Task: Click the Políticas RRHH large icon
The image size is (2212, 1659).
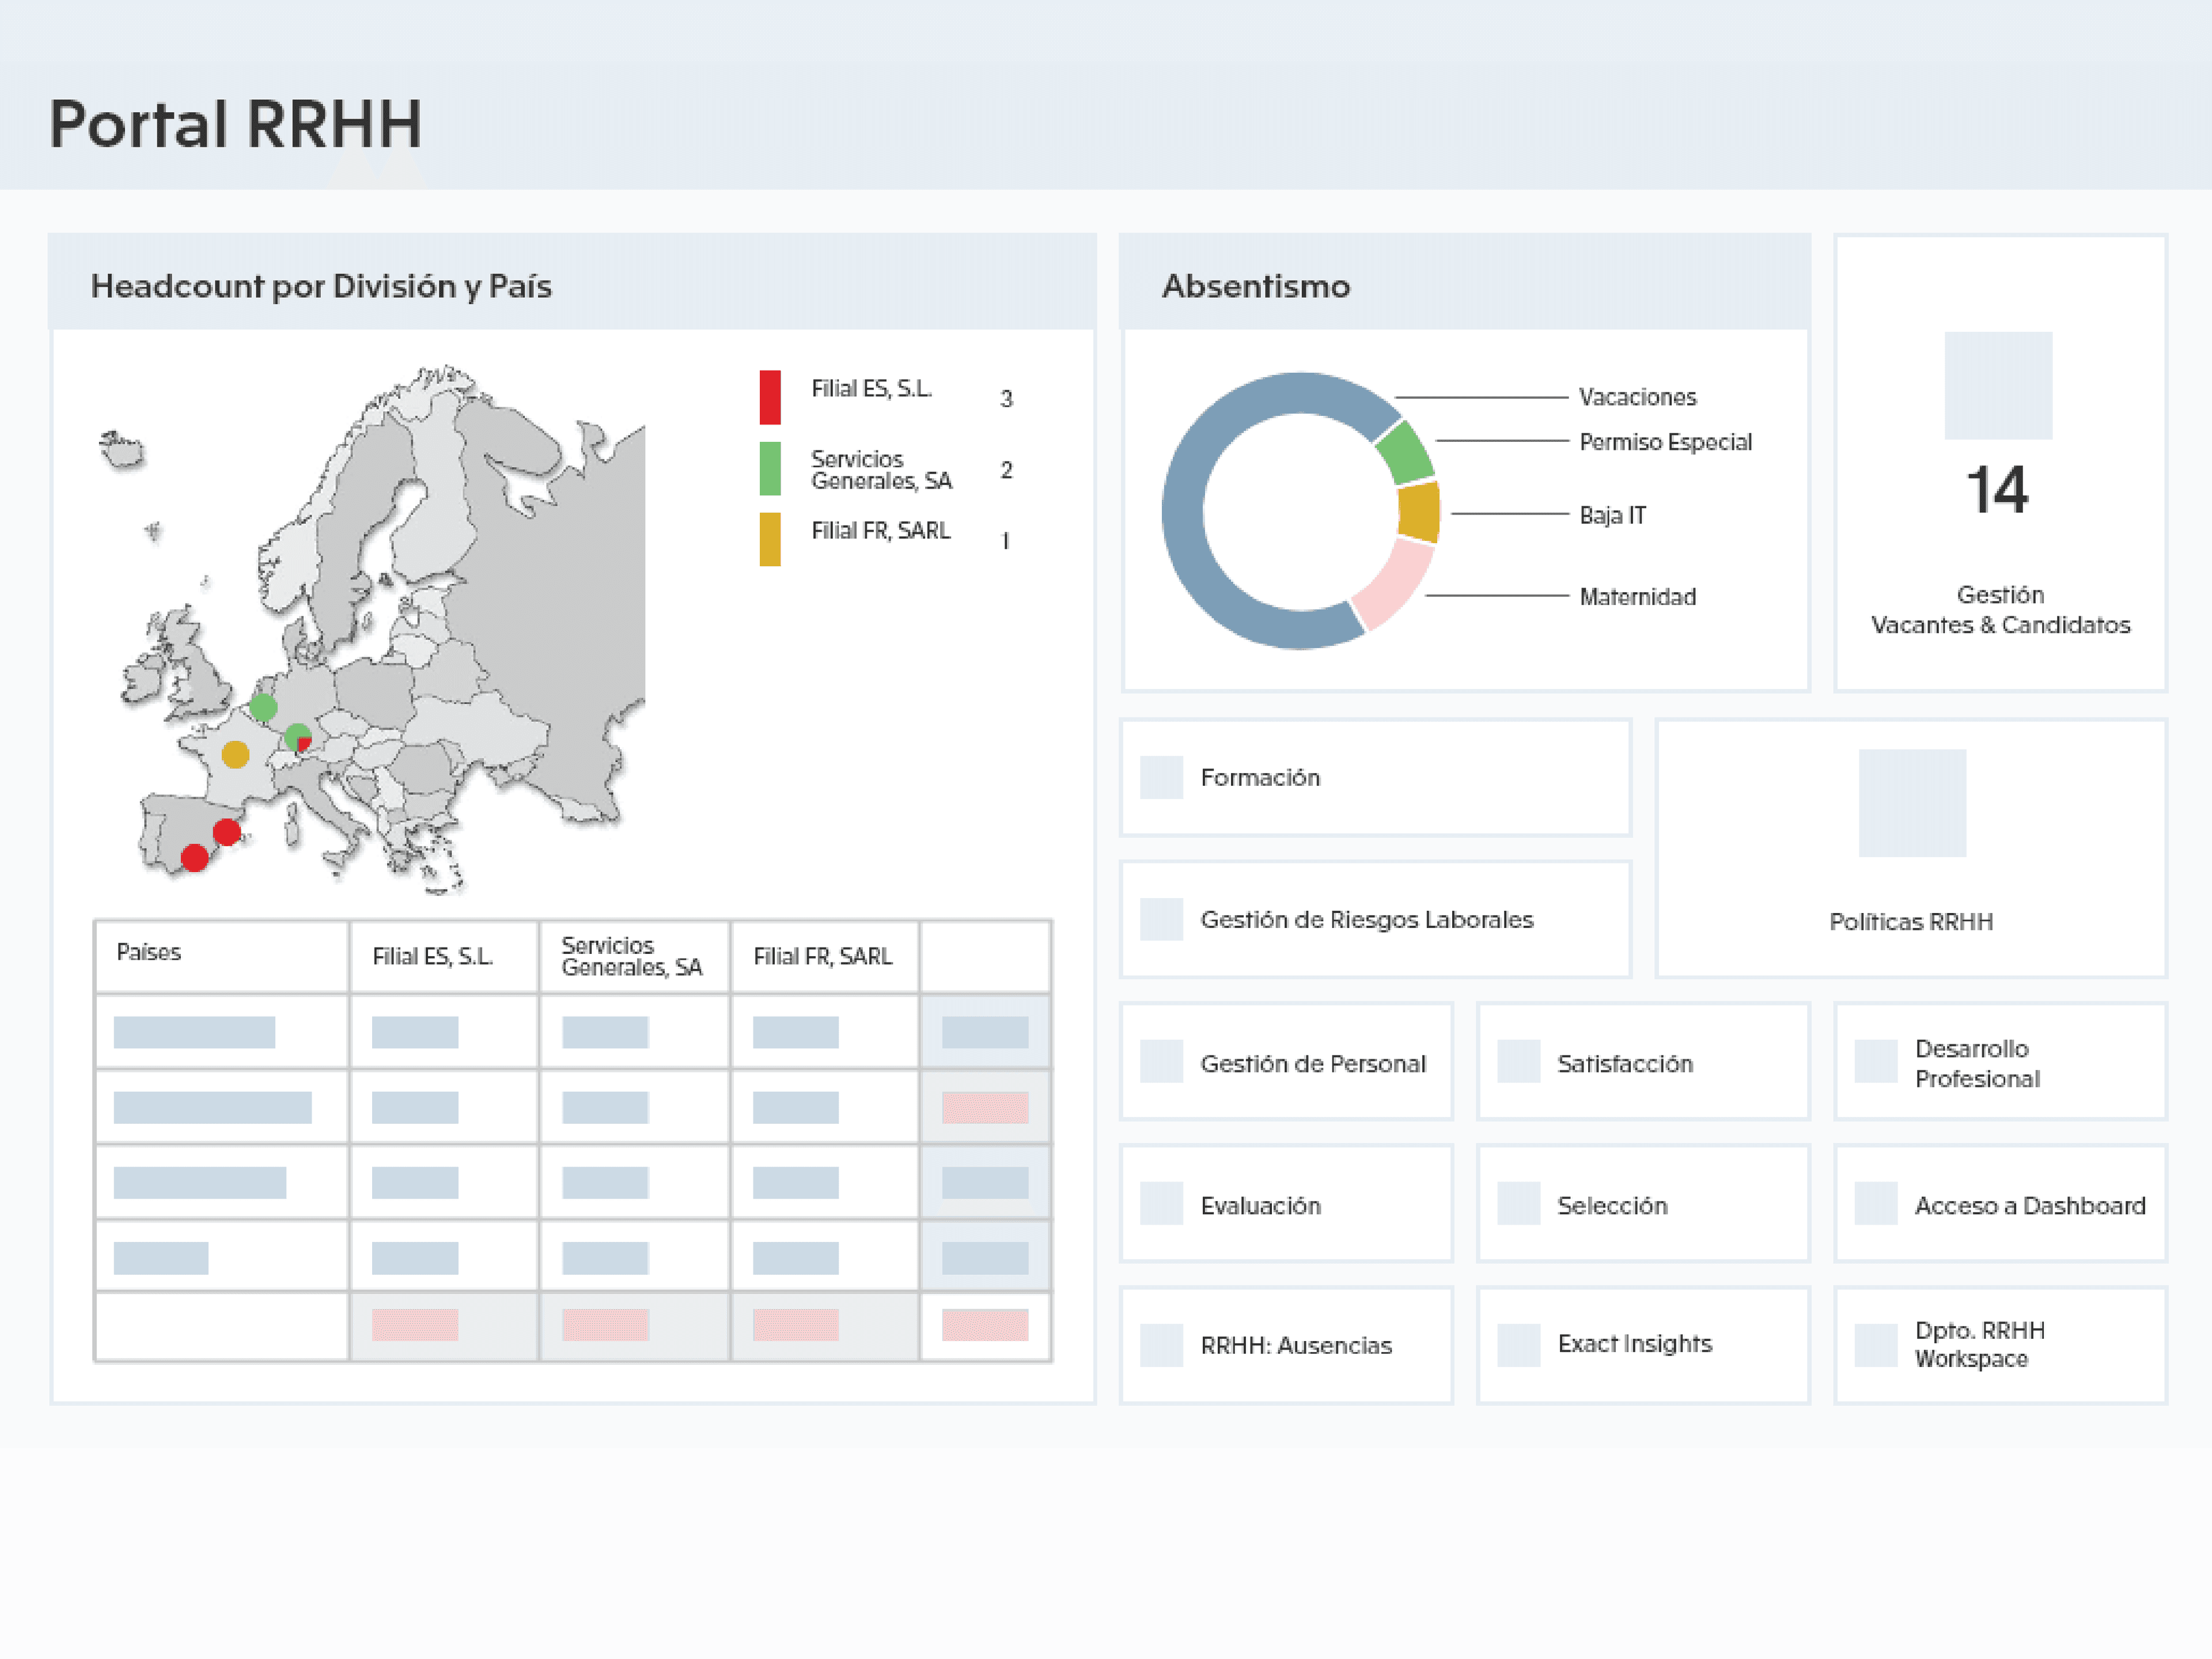Action: click(x=1911, y=803)
